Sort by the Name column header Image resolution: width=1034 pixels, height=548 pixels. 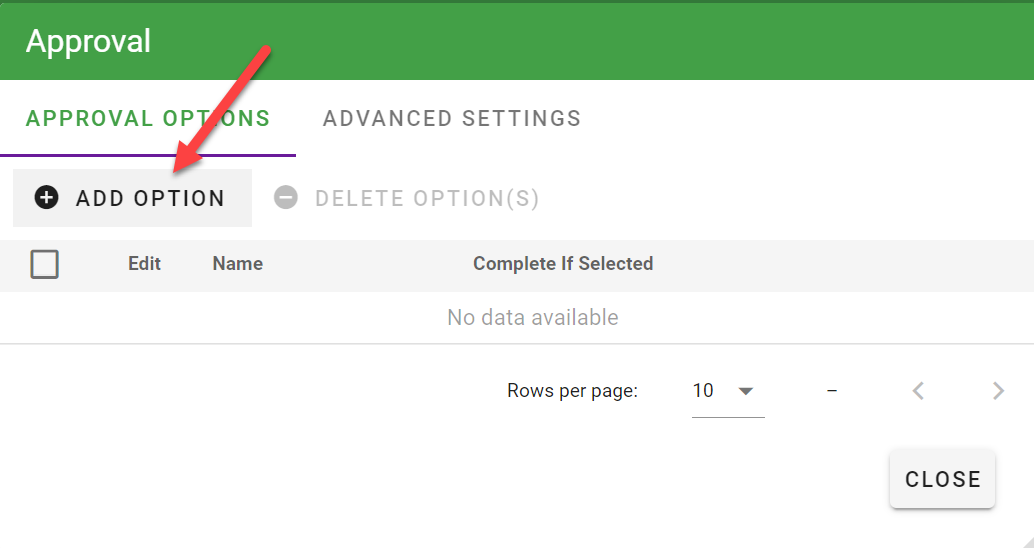point(237,264)
